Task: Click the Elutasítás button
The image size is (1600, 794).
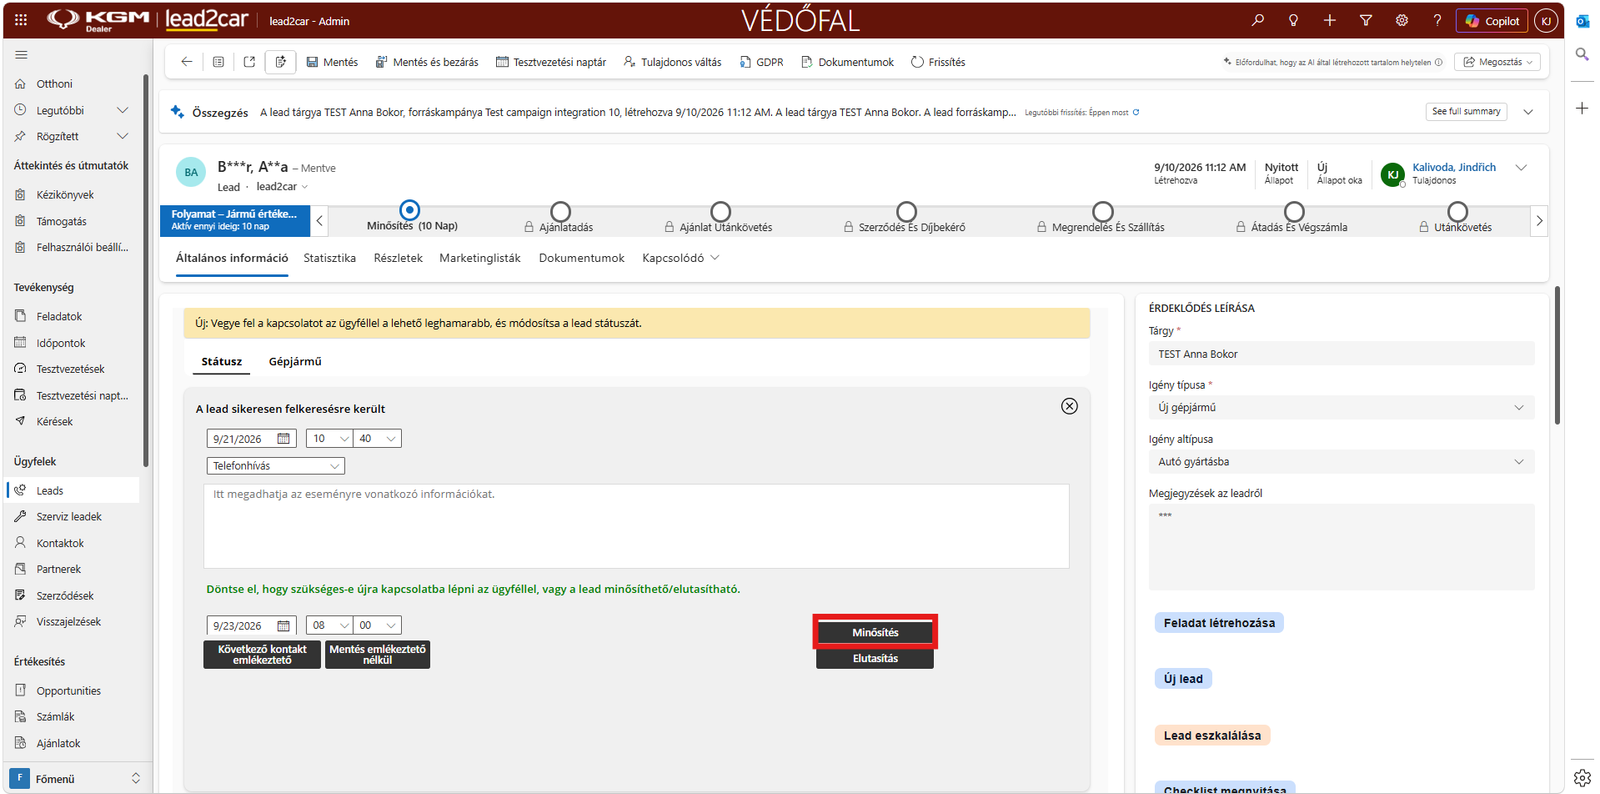Action: [875, 659]
